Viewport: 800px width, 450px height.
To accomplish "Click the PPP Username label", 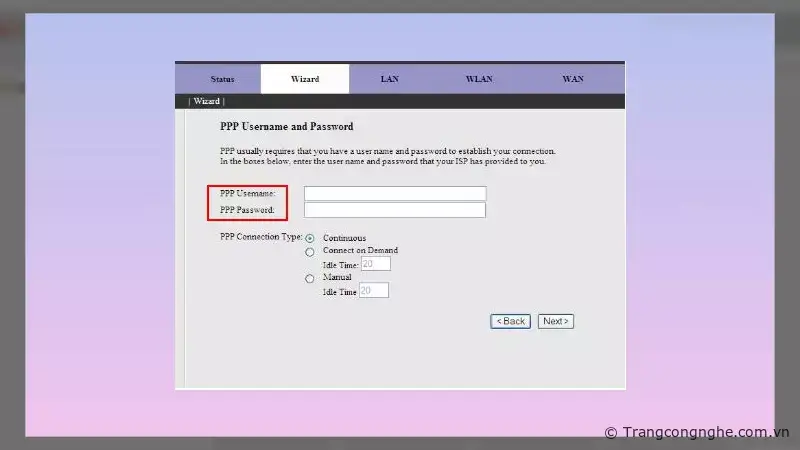I will tap(248, 193).
